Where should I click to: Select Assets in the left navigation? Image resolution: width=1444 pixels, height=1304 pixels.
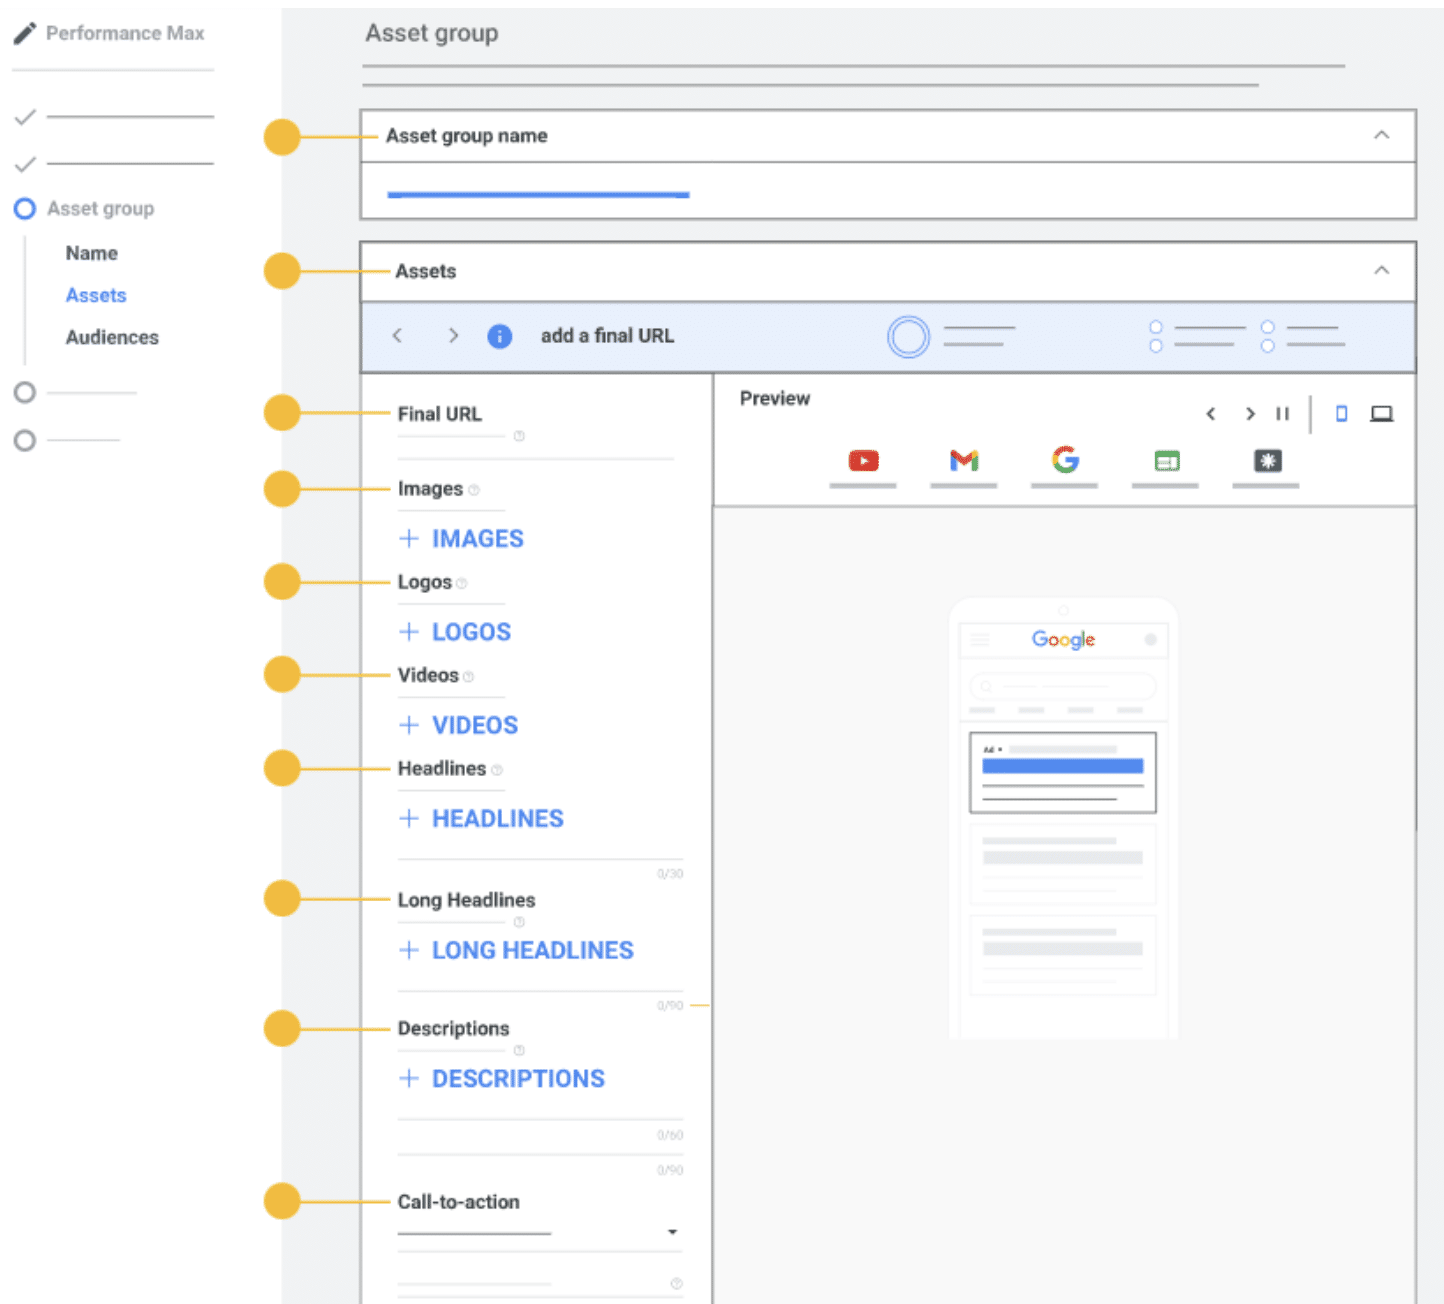[96, 295]
